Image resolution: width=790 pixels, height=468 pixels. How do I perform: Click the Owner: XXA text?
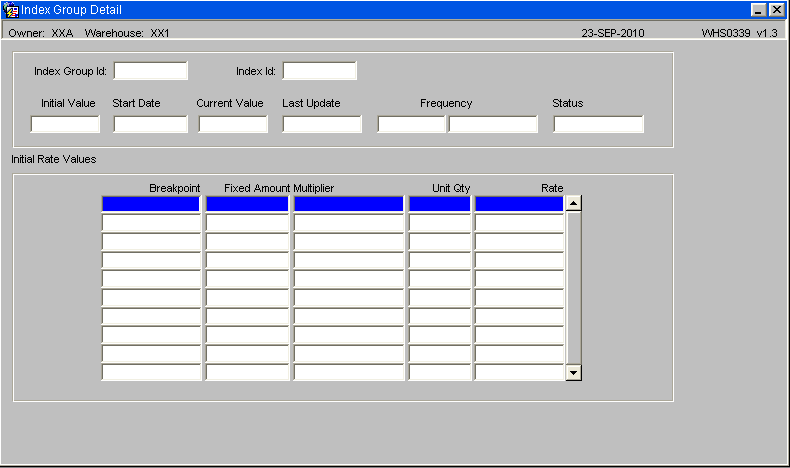(41, 33)
